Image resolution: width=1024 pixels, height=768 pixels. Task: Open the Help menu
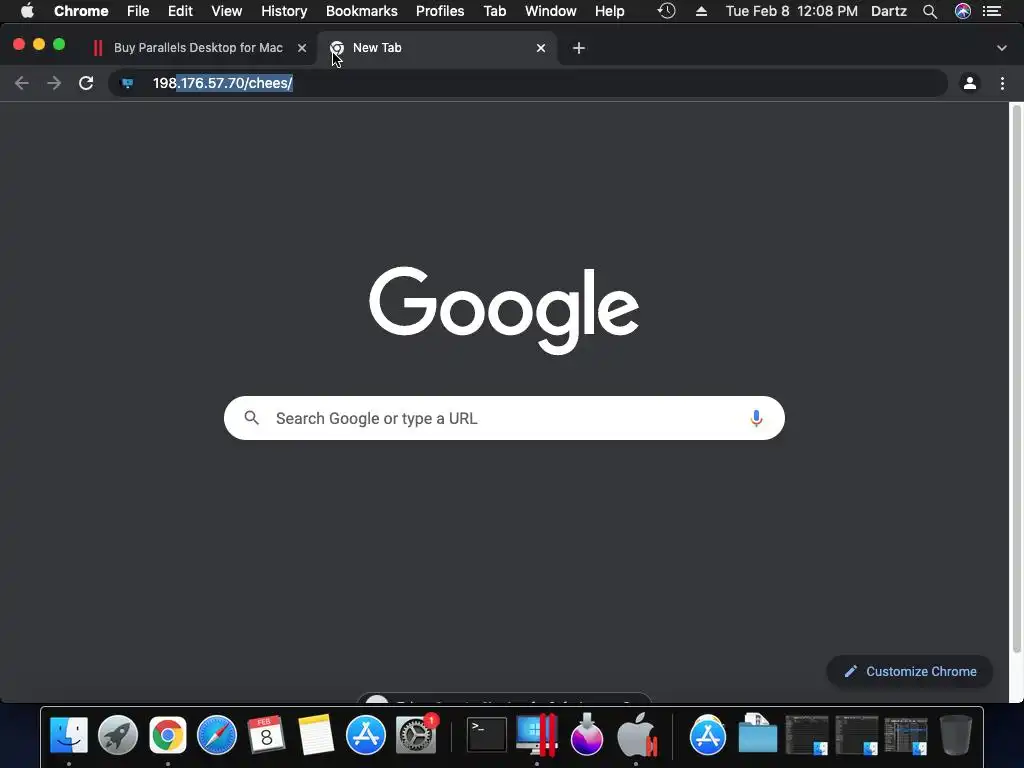click(x=609, y=11)
